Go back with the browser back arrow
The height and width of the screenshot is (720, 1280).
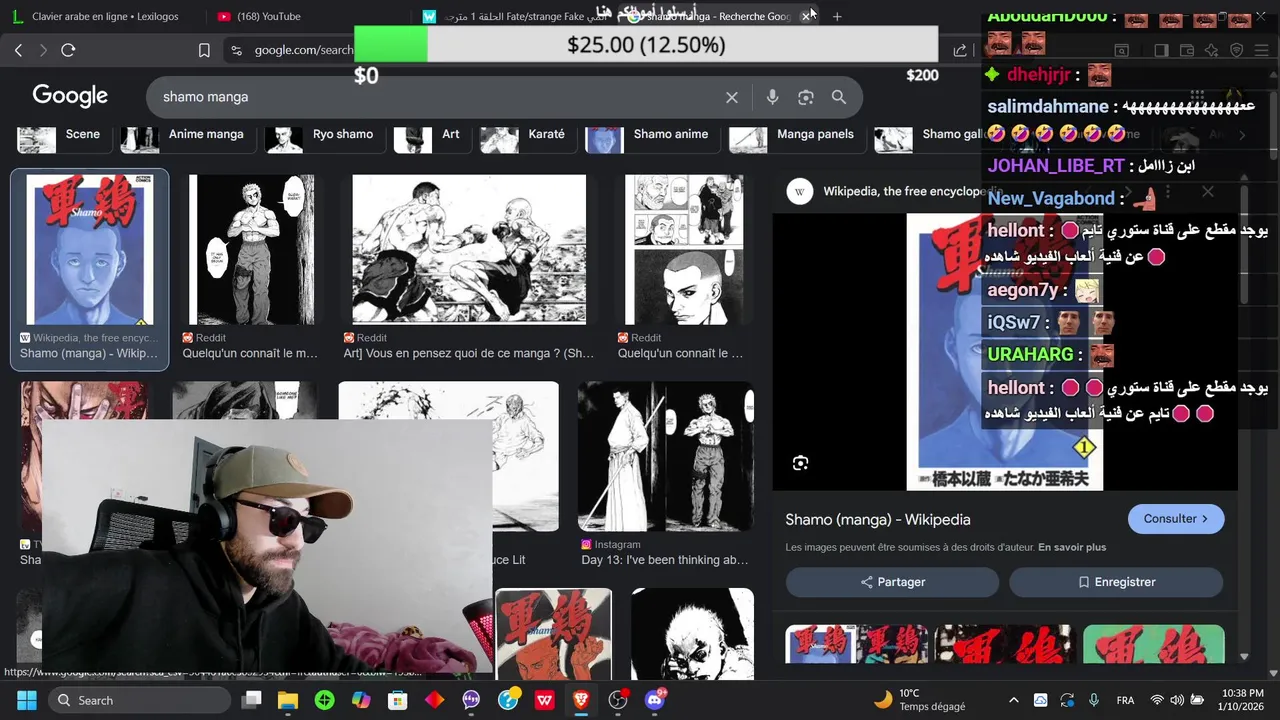click(x=18, y=50)
